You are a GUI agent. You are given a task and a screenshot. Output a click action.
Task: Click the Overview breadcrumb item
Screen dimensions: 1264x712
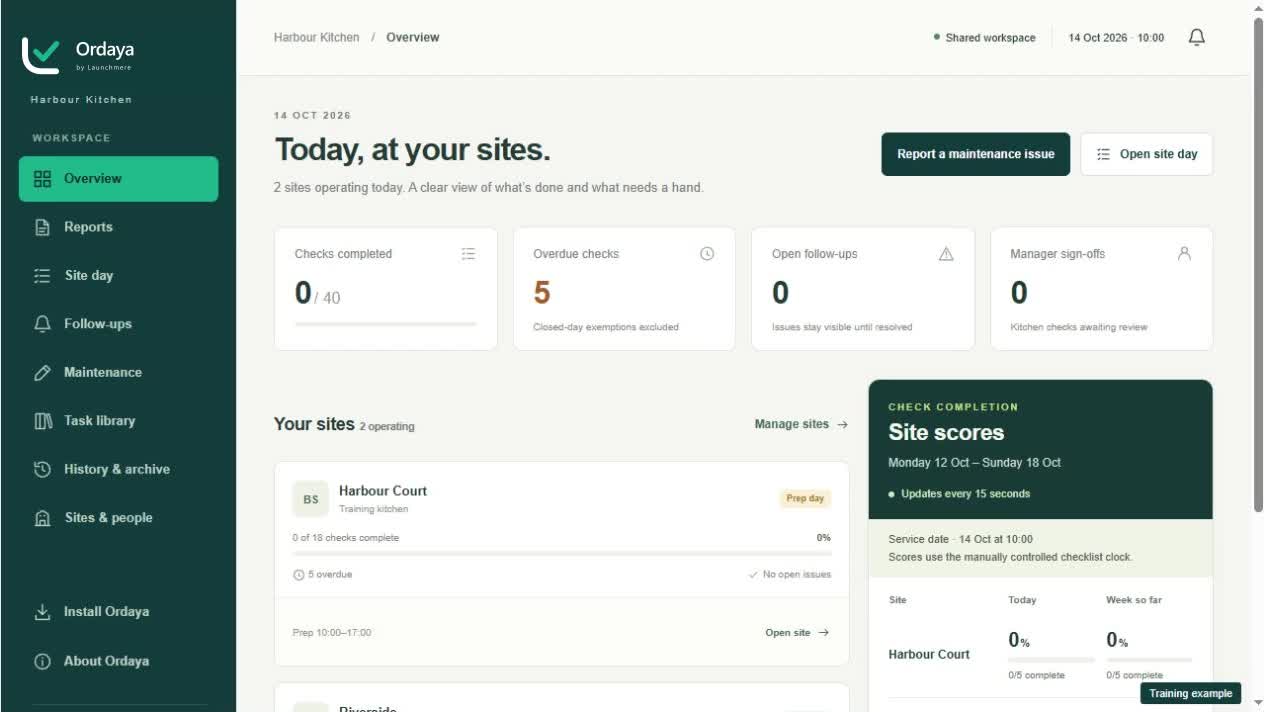(x=413, y=37)
